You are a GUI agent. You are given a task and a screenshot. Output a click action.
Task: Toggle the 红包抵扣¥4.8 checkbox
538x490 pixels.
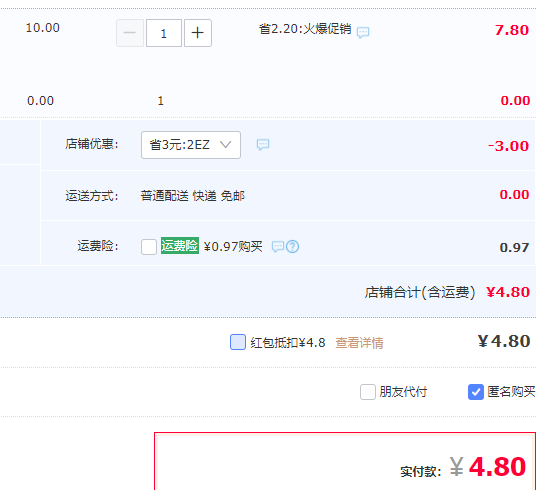238,342
